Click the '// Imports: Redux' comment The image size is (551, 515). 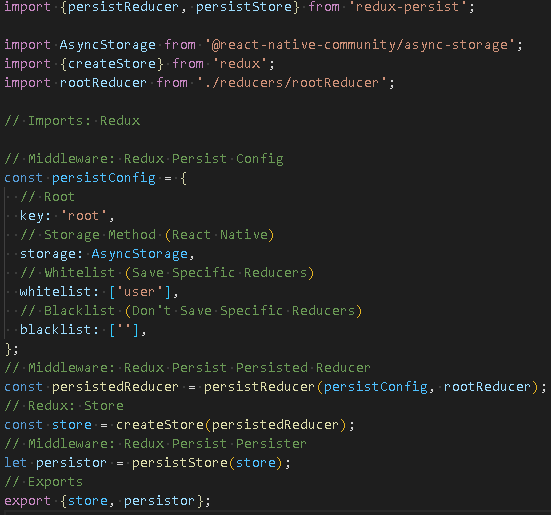(x=72, y=121)
